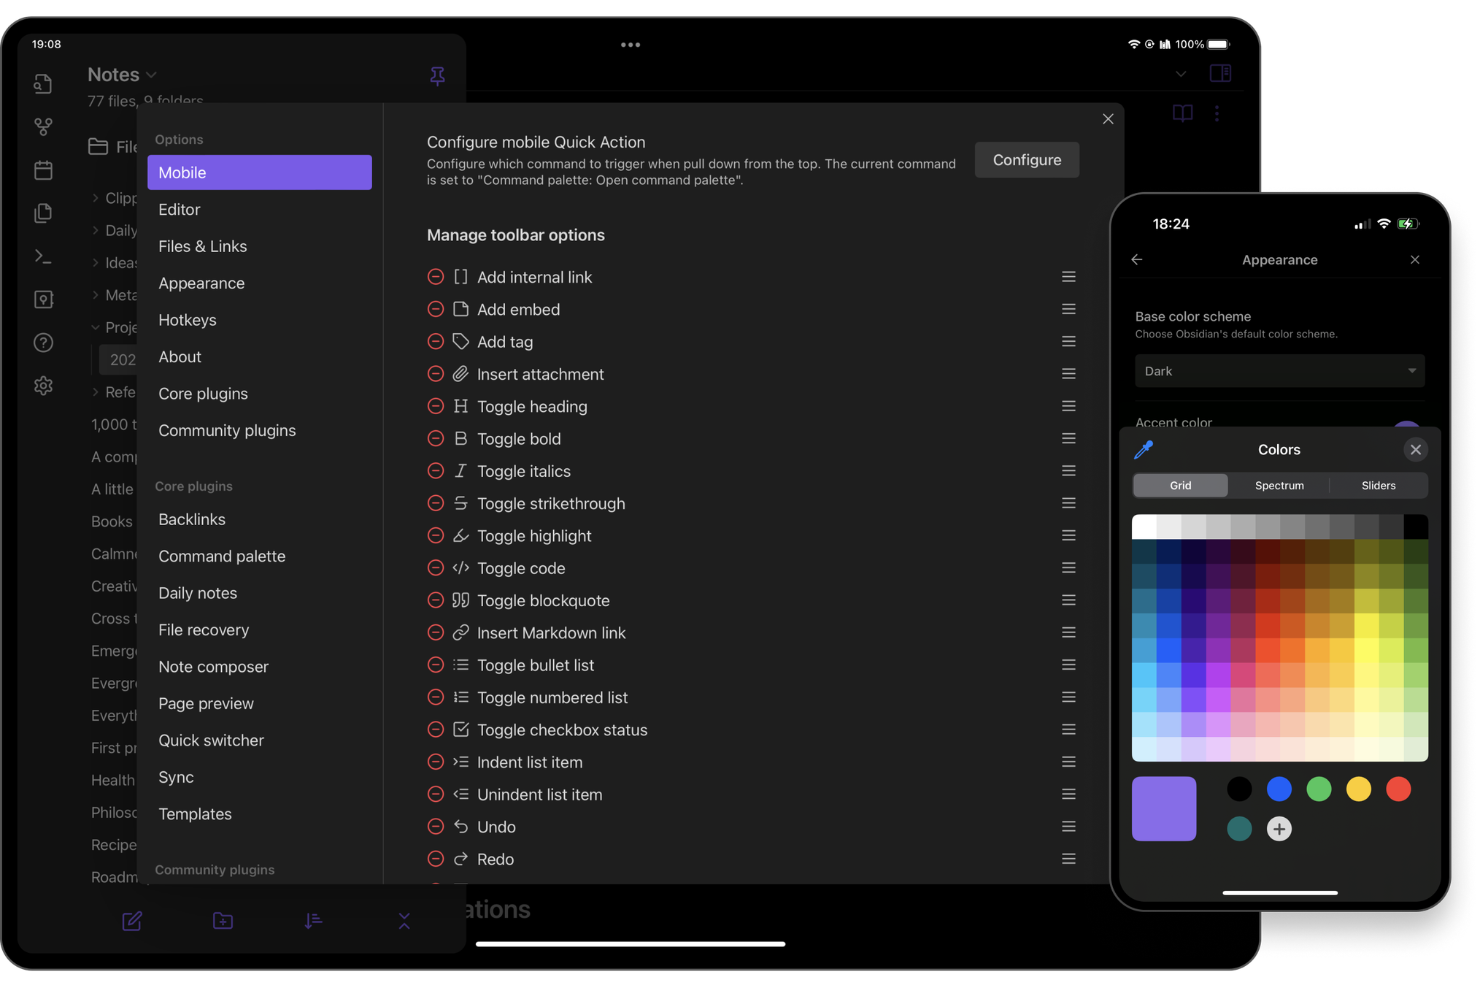The width and height of the screenshot is (1480, 987).
Task: Open the calendar daily note icon
Action: click(43, 170)
